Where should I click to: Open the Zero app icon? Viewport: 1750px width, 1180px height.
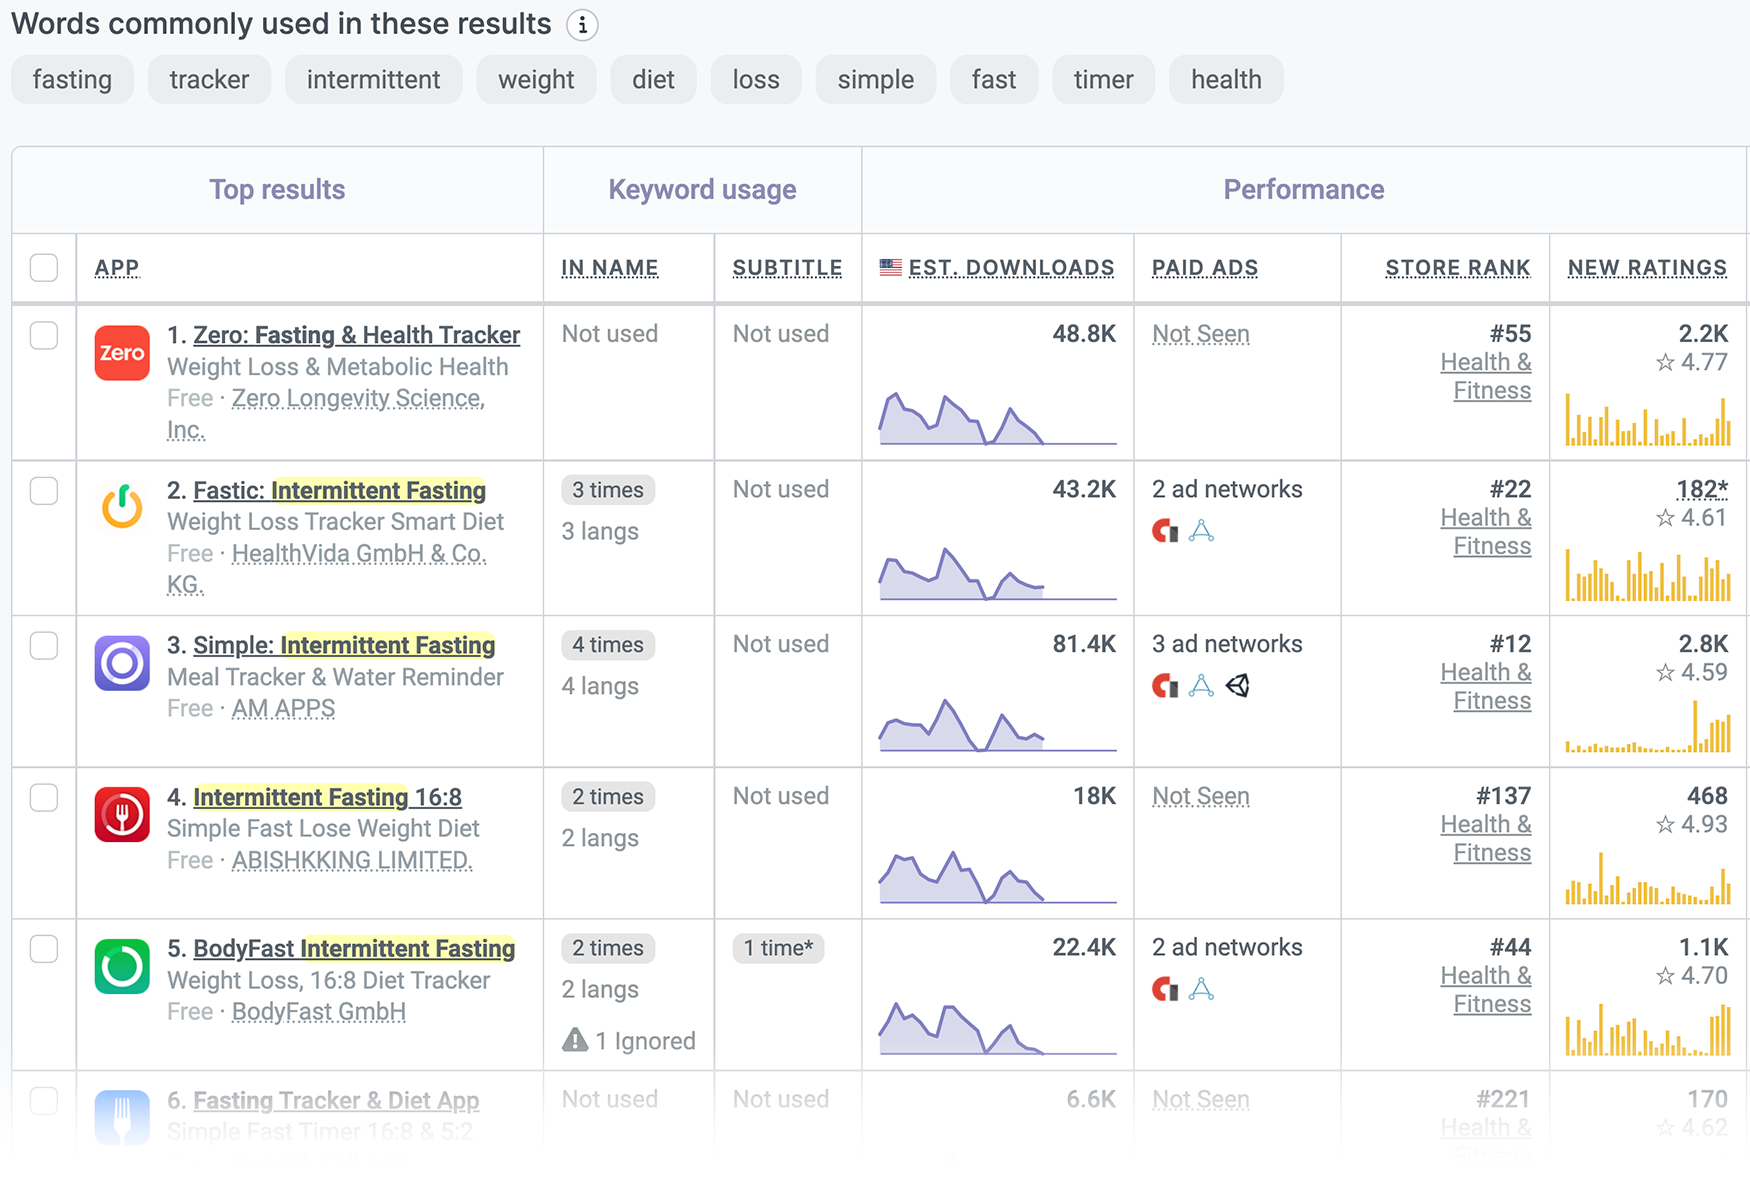coord(122,353)
